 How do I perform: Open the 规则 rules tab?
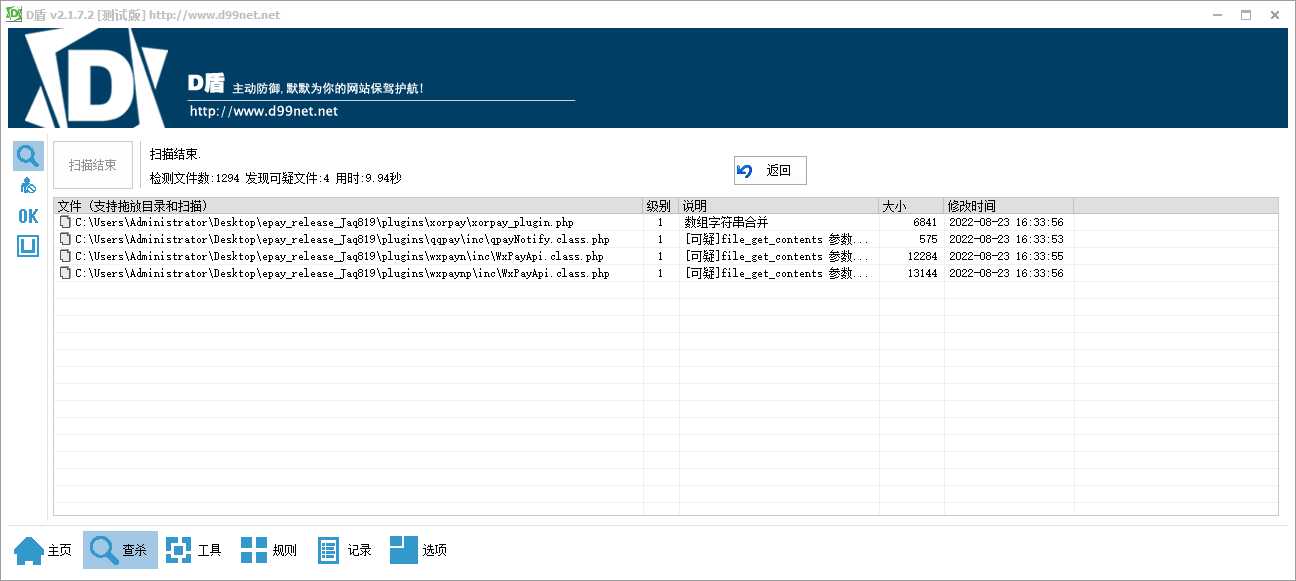coord(269,550)
